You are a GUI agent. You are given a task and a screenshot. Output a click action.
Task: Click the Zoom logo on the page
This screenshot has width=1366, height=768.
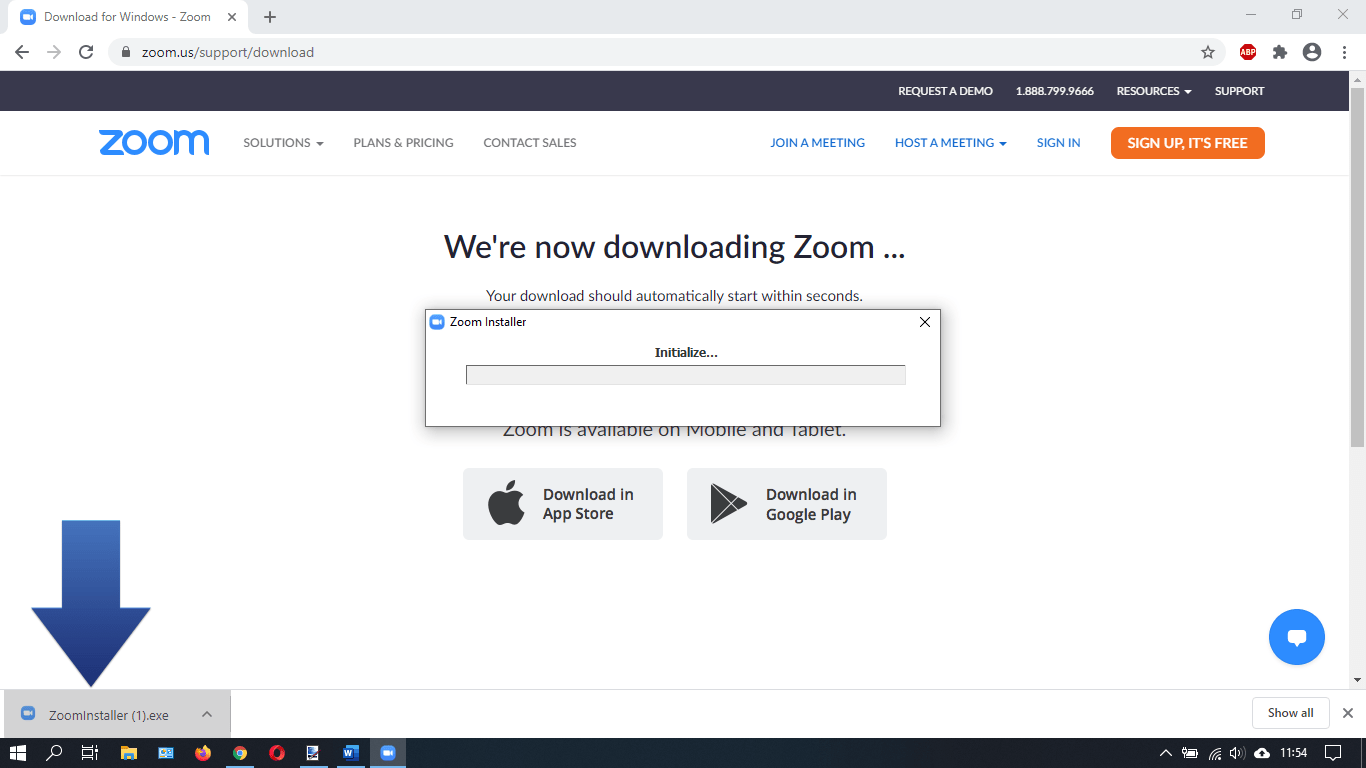(x=154, y=142)
